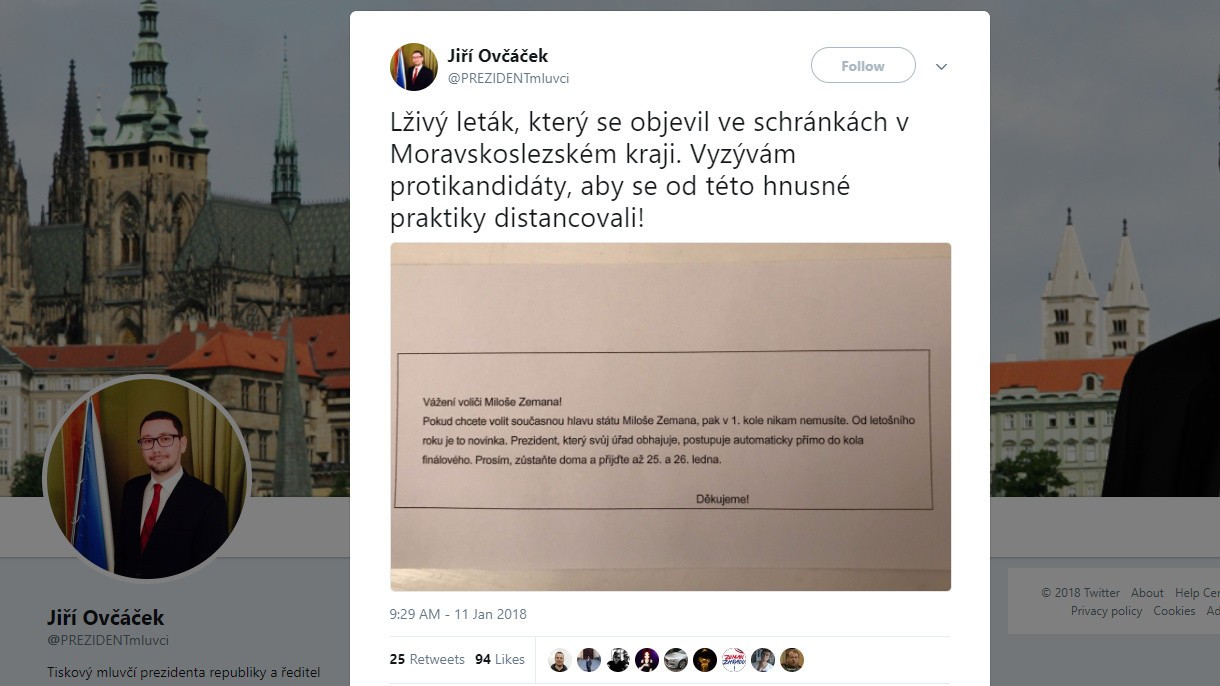Open the last liker avatar in the row

pos(792,660)
